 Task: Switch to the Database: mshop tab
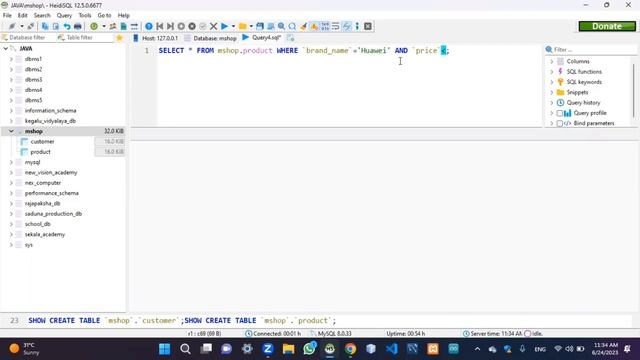point(211,38)
